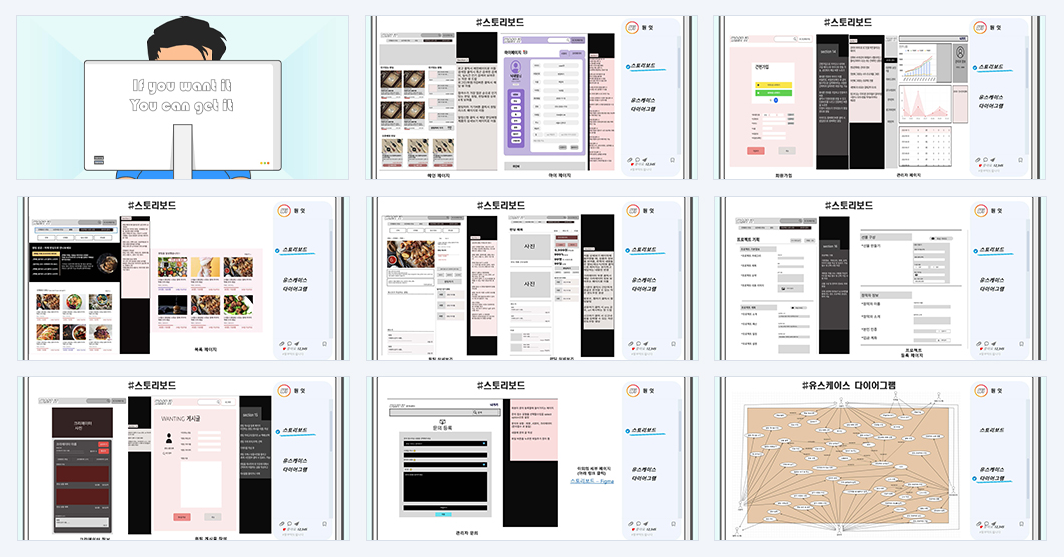This screenshot has width=1064, height=557.
Task: Click comment bubble icon on the 메인 페이지 slide
Action: click(x=638, y=160)
